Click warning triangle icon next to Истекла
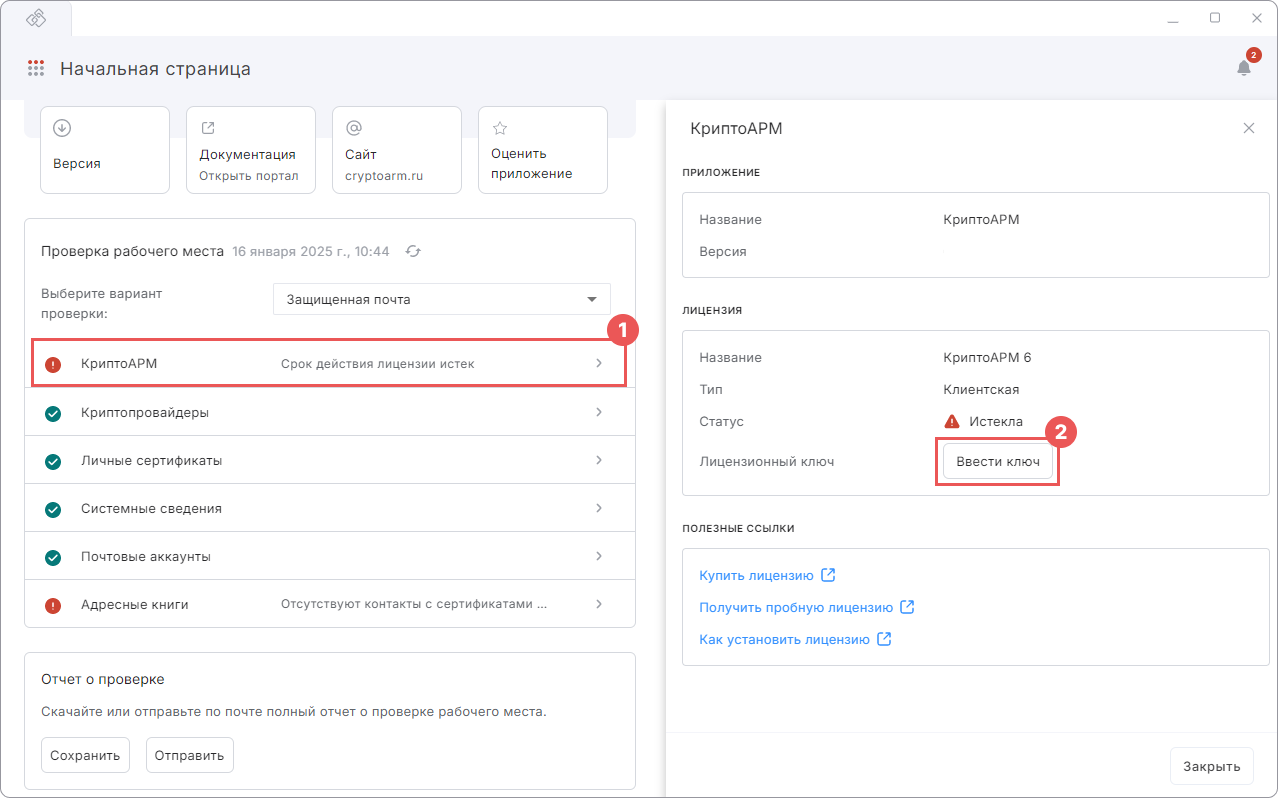 [x=952, y=421]
